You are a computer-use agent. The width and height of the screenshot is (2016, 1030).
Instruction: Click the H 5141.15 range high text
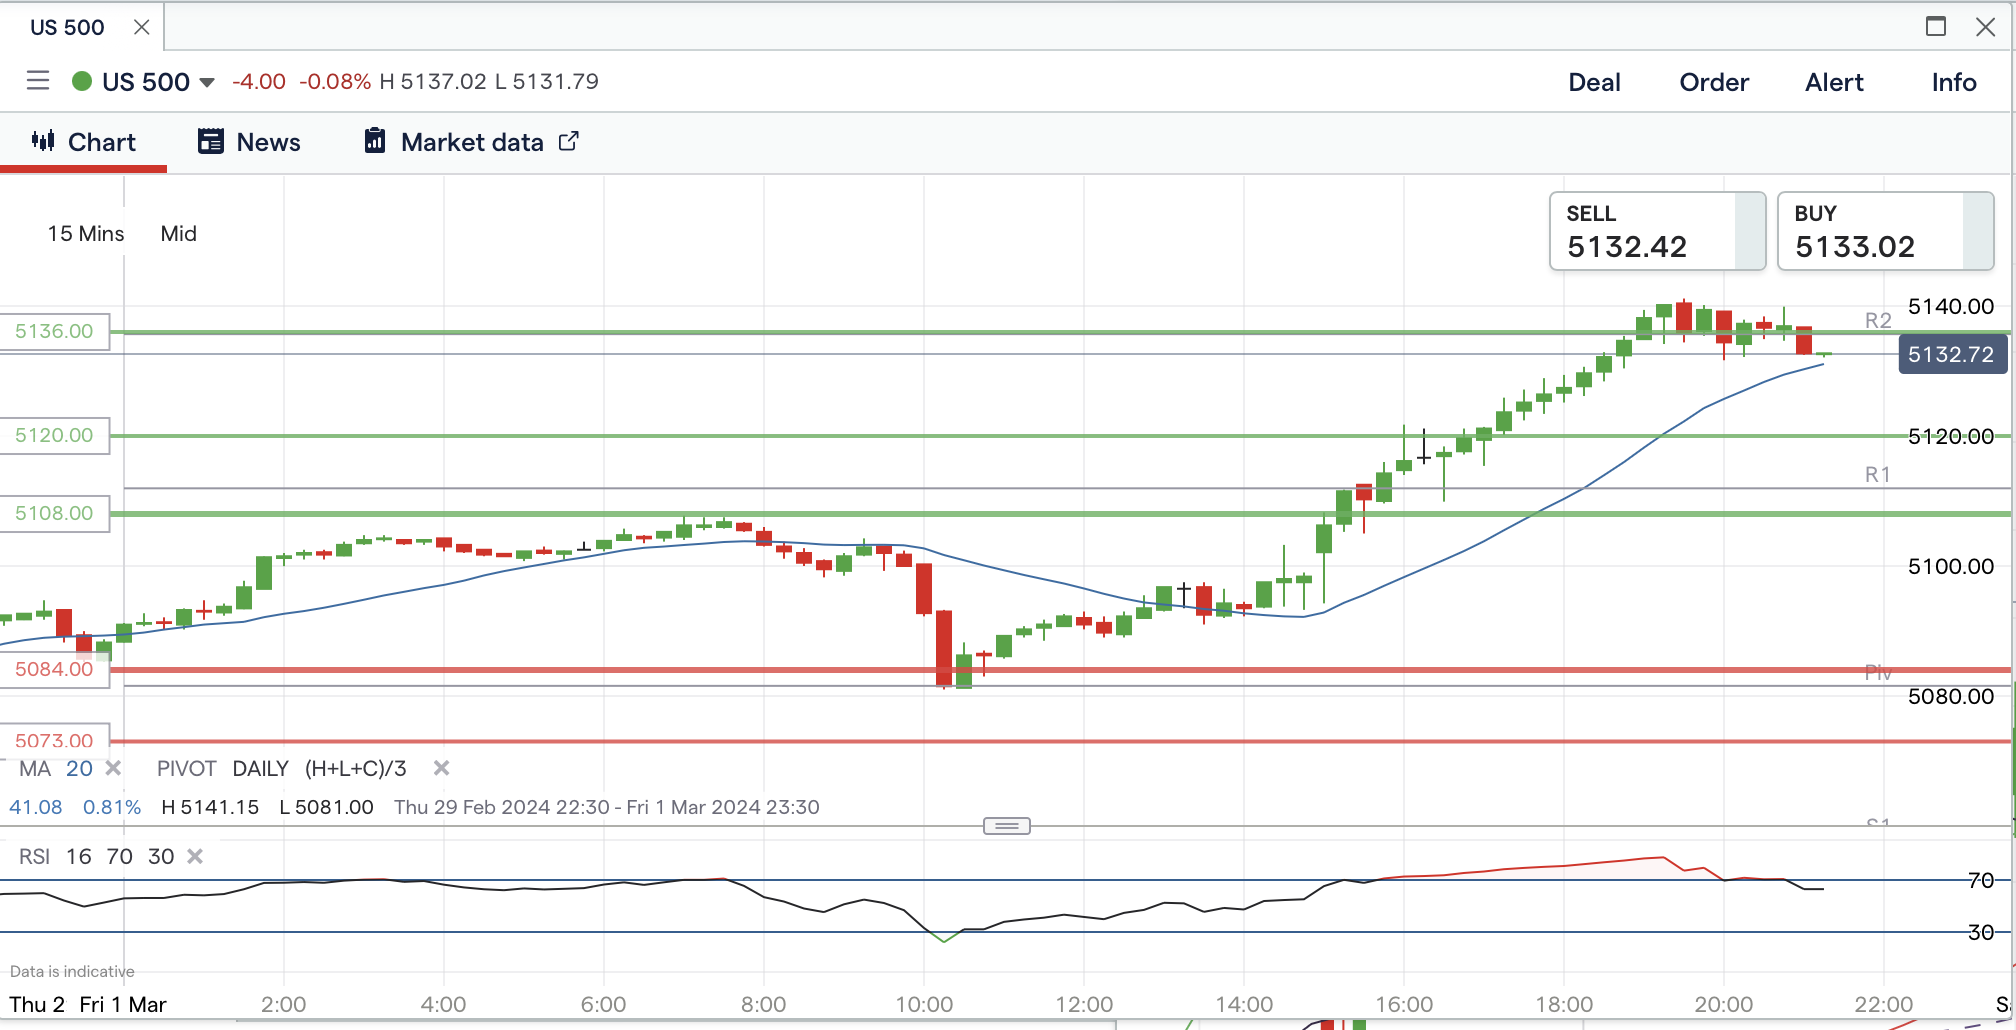point(210,807)
